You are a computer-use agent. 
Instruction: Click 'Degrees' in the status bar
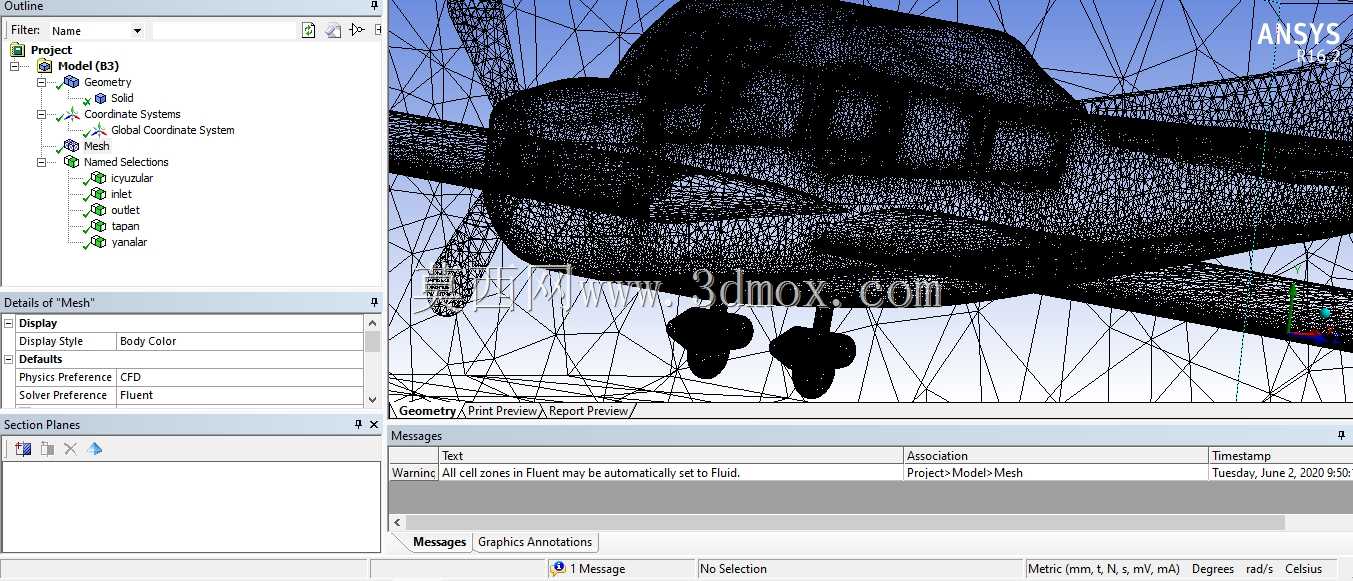1213,569
